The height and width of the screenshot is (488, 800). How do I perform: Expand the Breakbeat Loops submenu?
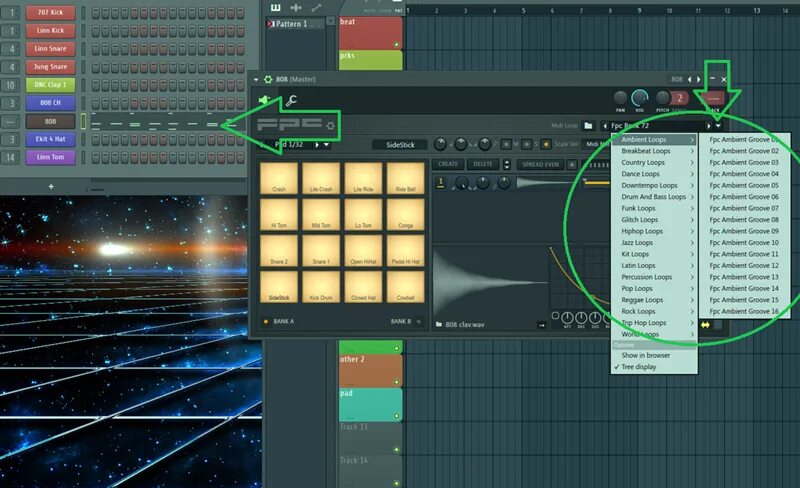pyautogui.click(x=655, y=151)
